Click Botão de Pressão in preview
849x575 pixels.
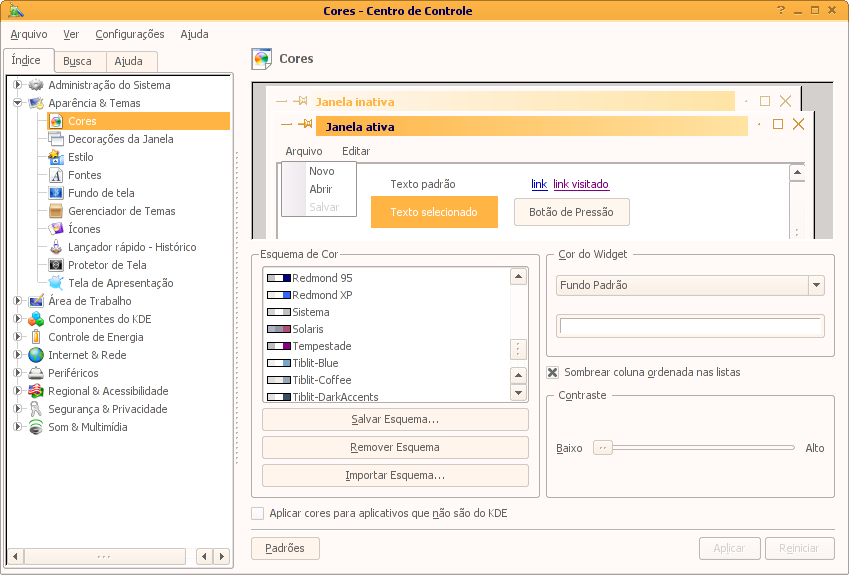571,212
